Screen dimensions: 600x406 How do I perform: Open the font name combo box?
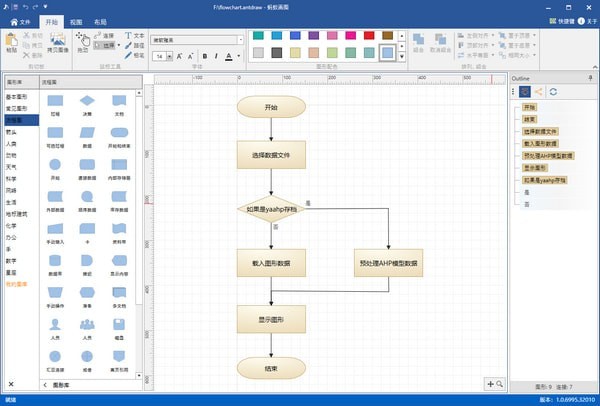pos(197,40)
